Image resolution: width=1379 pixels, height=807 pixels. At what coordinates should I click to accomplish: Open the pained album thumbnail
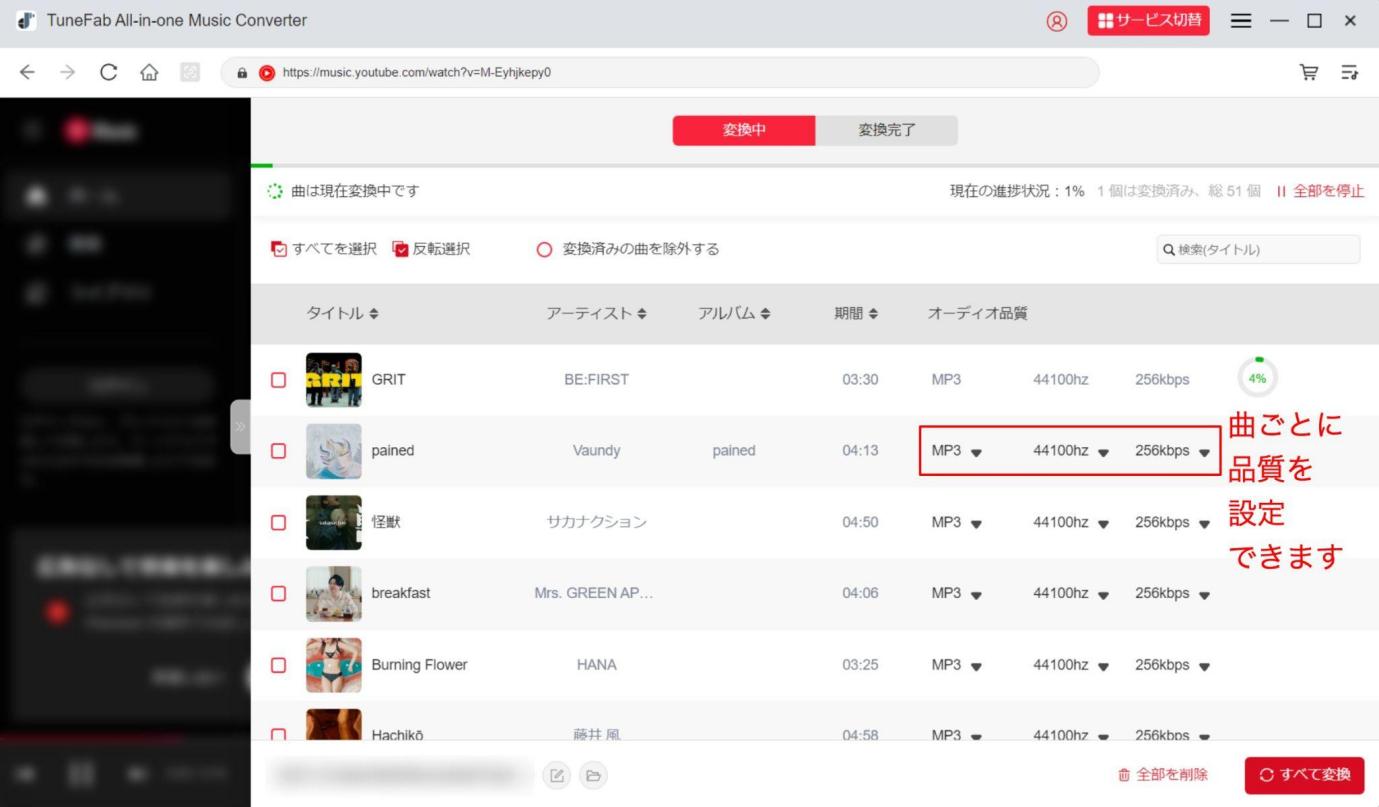click(x=333, y=451)
